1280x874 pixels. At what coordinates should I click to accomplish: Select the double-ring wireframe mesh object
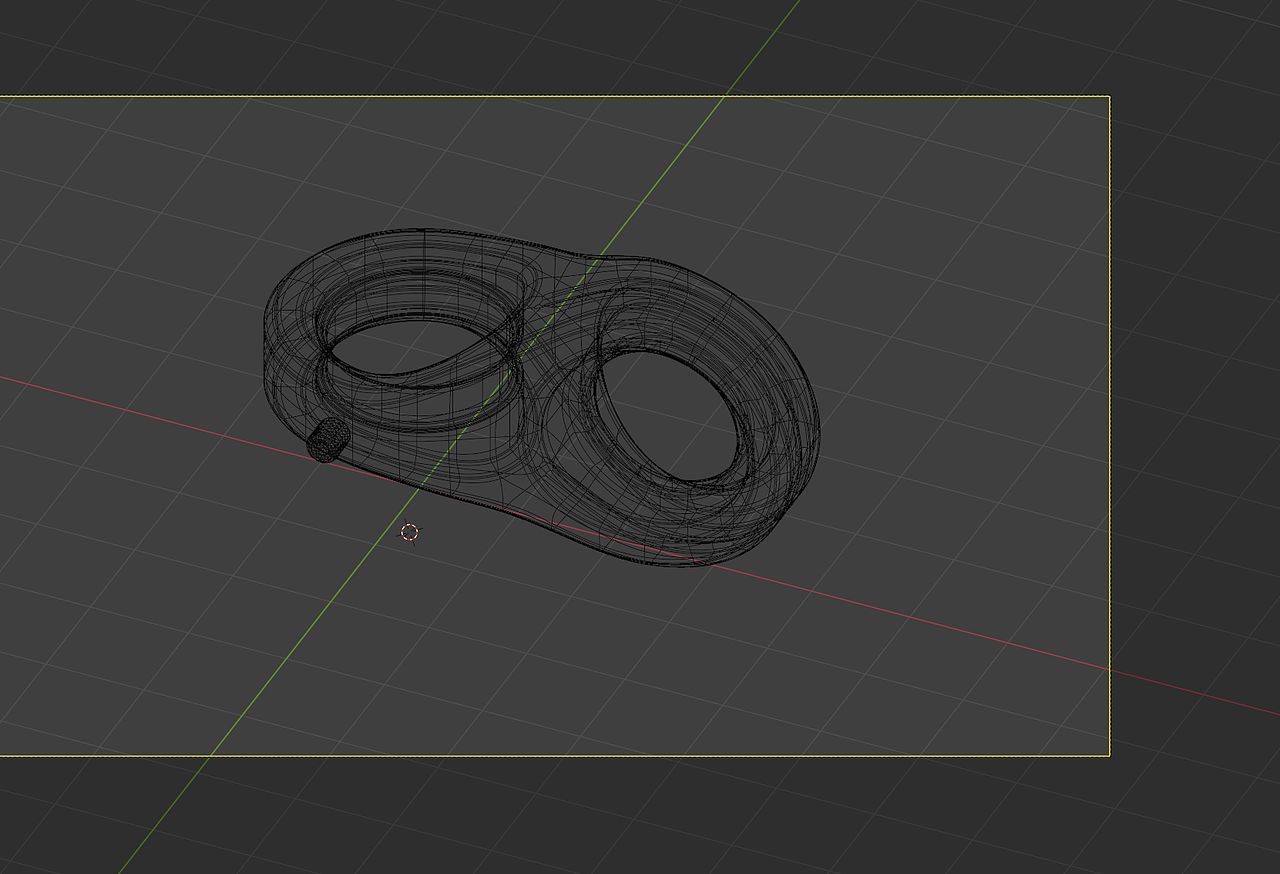(541, 398)
